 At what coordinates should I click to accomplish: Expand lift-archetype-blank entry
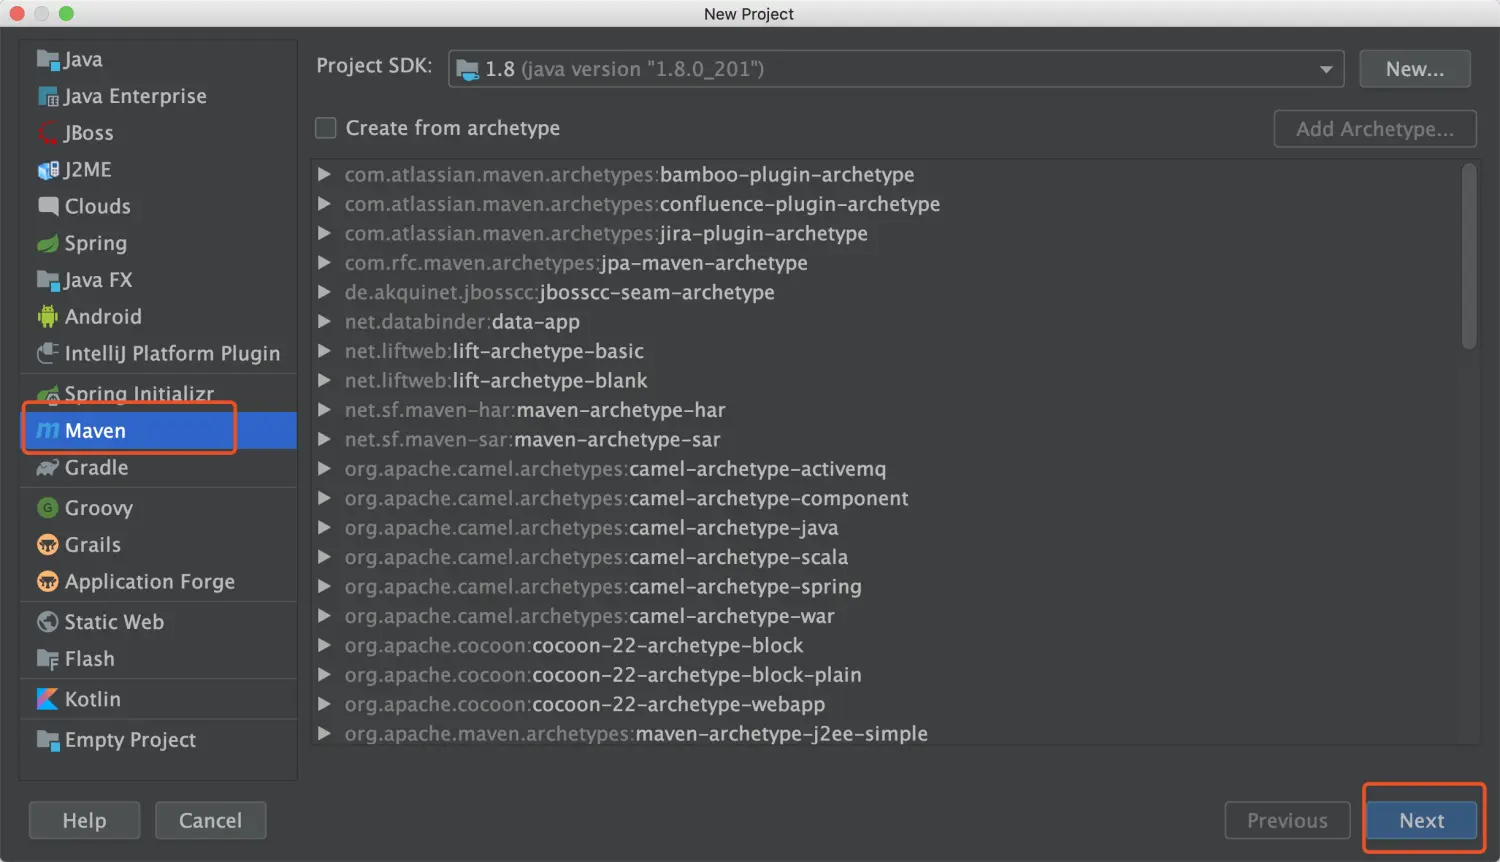324,380
